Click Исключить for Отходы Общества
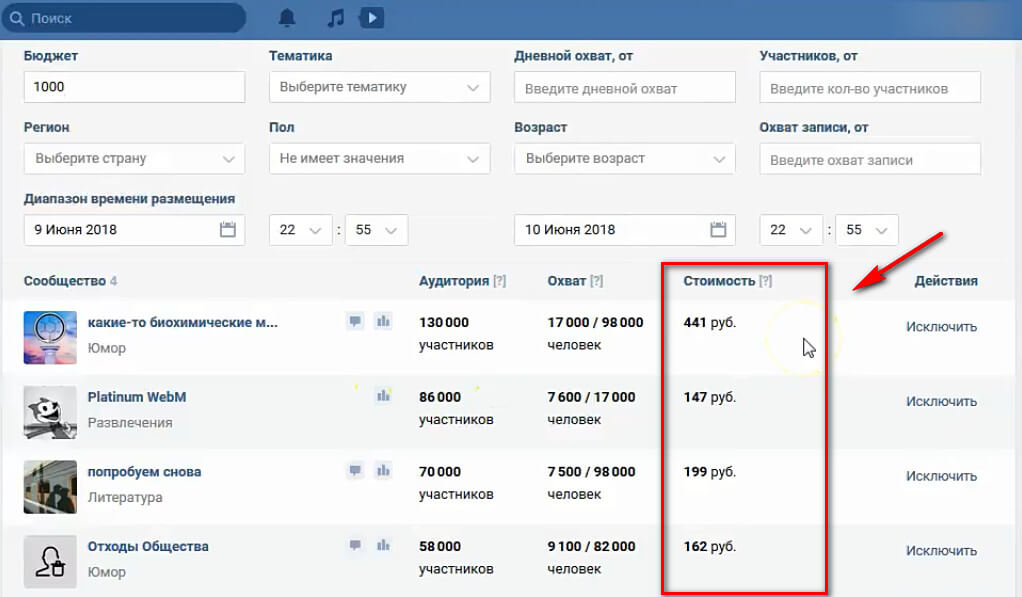The image size is (1022, 597). click(941, 550)
